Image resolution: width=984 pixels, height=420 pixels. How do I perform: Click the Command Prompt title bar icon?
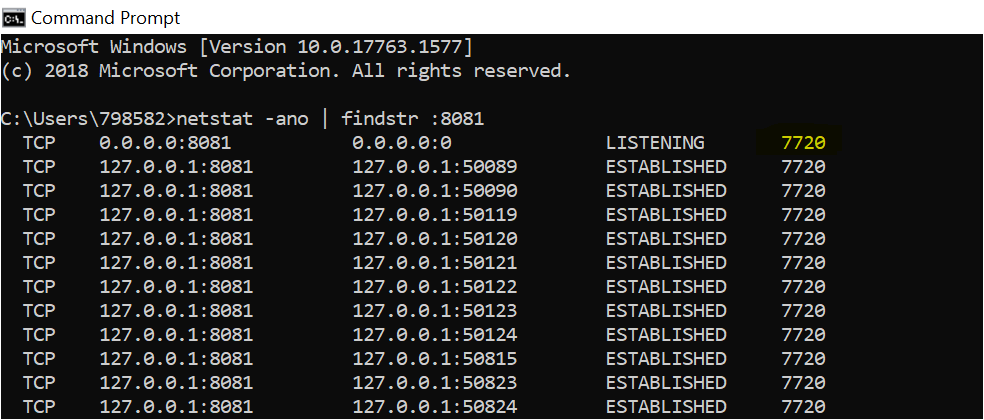tap(13, 18)
